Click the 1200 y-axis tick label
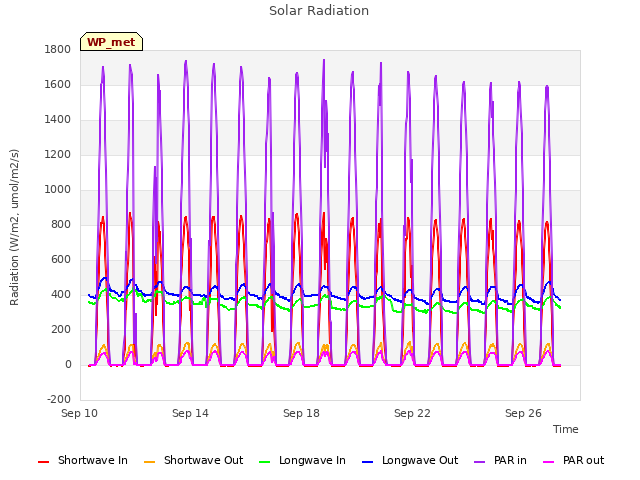Screen dimensions: 640x480 [x=58, y=155]
